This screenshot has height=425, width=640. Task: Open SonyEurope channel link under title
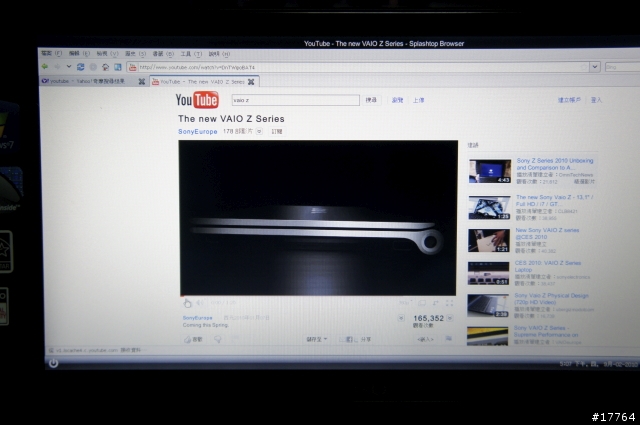pyautogui.click(x=198, y=131)
